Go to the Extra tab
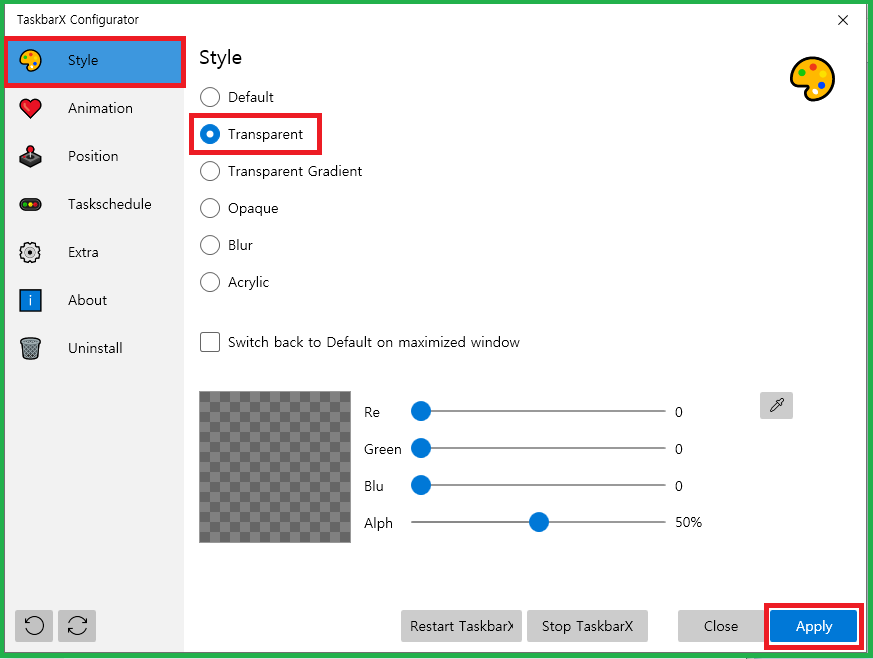The height and width of the screenshot is (659, 873). pyautogui.click(x=95, y=252)
